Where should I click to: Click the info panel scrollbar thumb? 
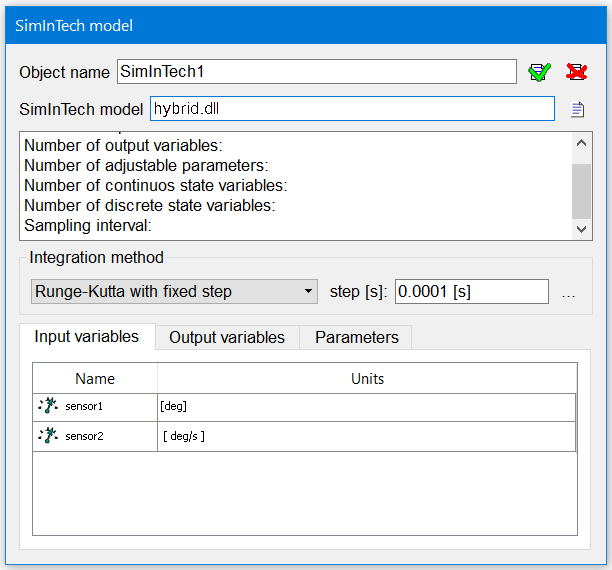582,191
